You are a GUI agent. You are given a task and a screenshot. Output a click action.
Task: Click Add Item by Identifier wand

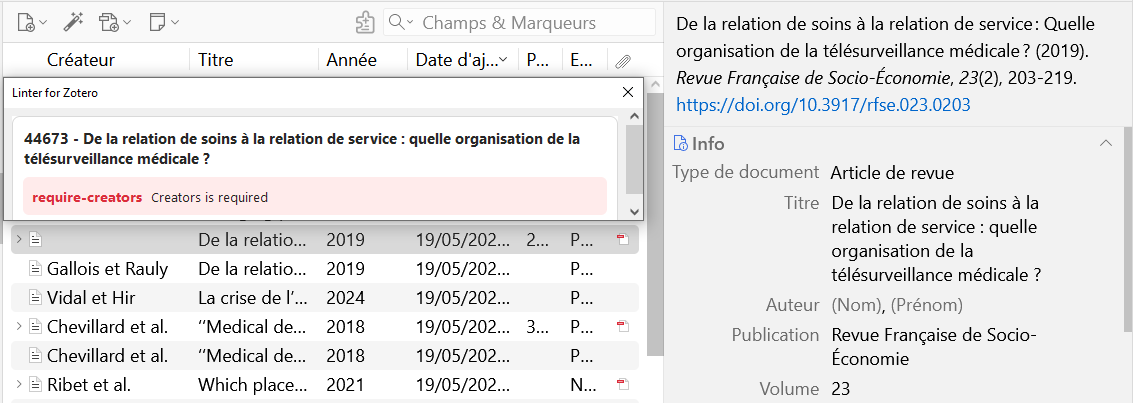click(73, 23)
